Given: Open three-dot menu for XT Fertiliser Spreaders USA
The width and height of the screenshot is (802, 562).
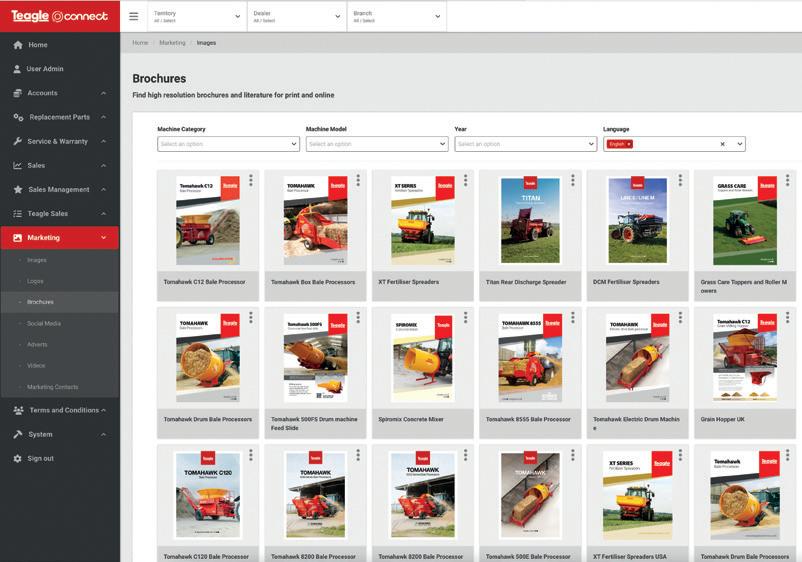Looking at the screenshot, I should click(680, 455).
